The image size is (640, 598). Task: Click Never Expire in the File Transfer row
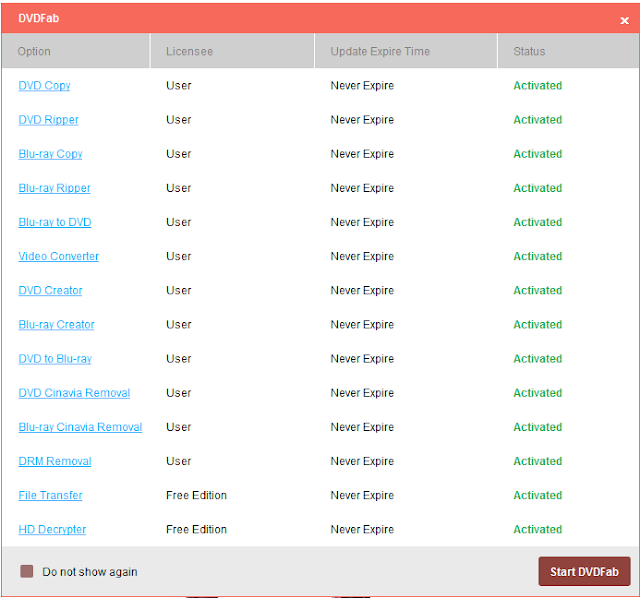coord(362,495)
